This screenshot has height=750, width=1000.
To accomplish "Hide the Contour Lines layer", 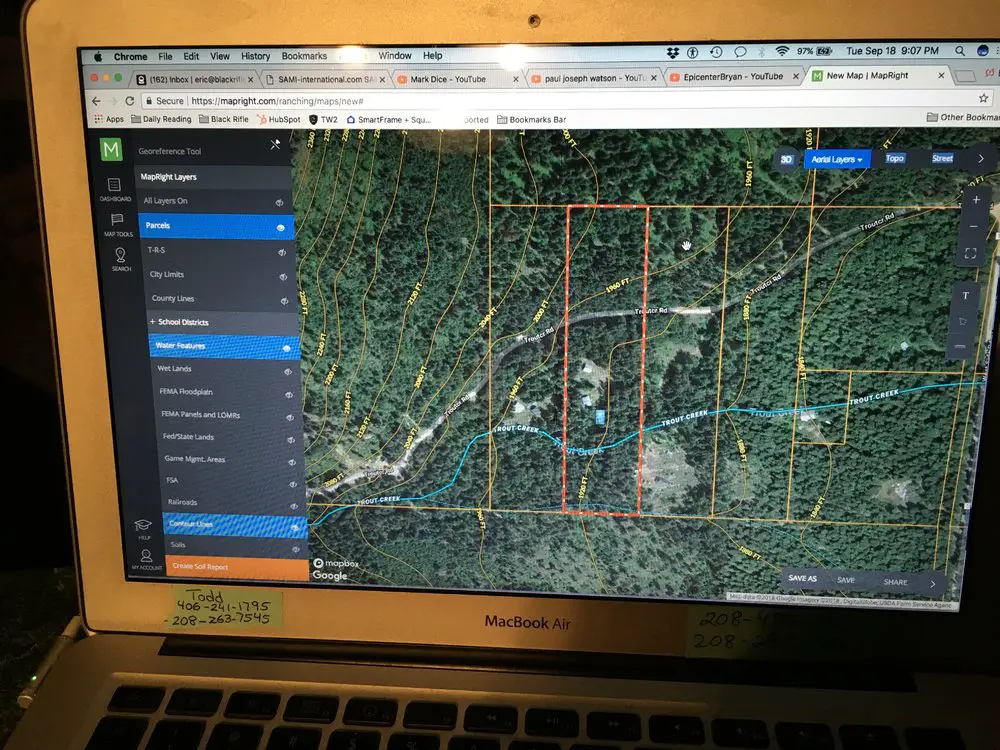I will (295, 527).
